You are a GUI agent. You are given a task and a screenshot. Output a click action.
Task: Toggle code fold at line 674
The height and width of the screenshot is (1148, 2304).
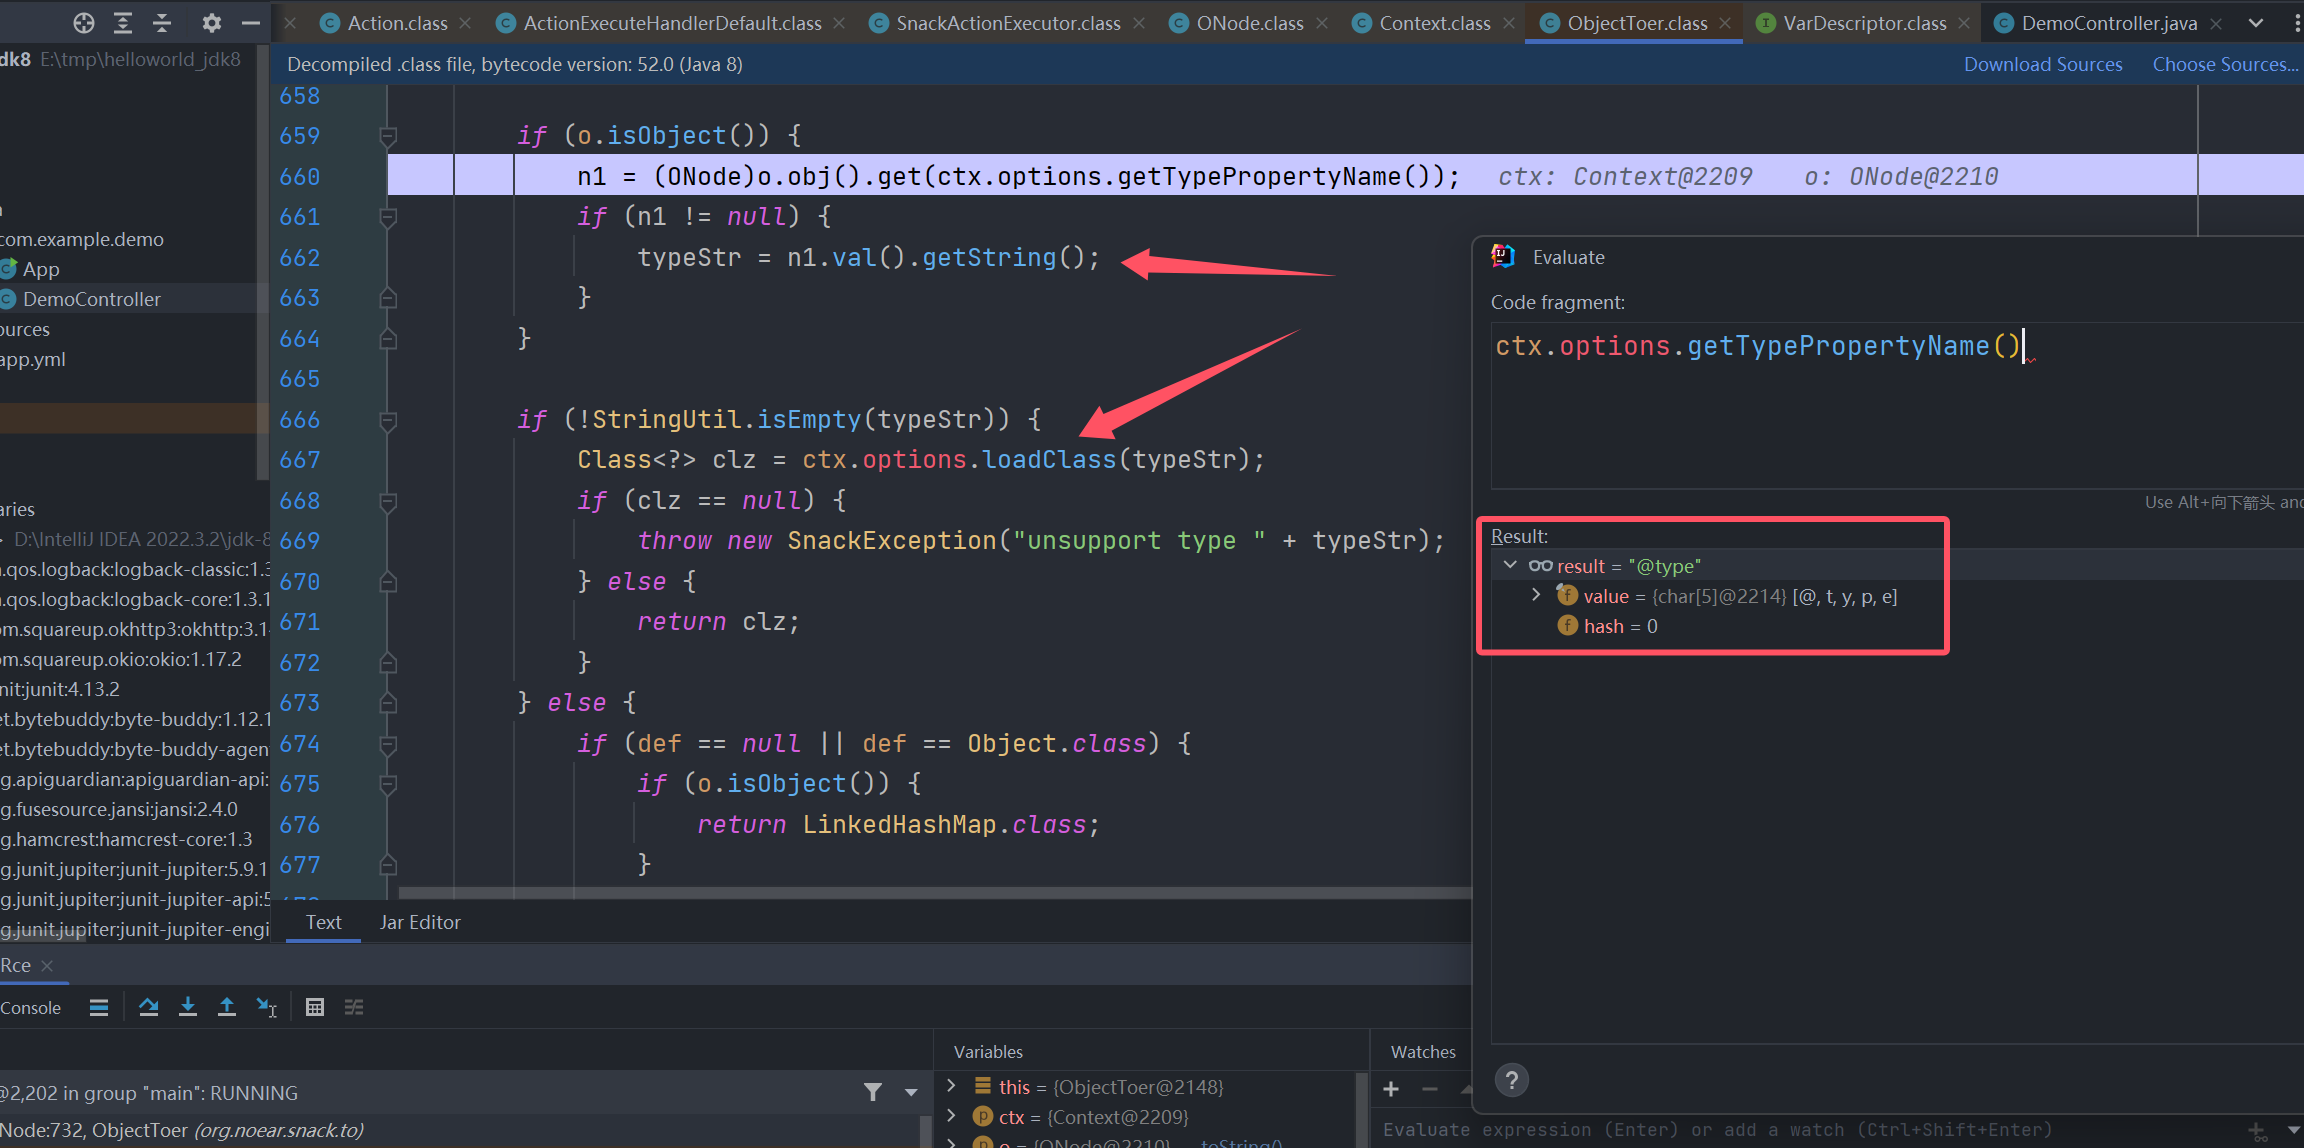389,744
